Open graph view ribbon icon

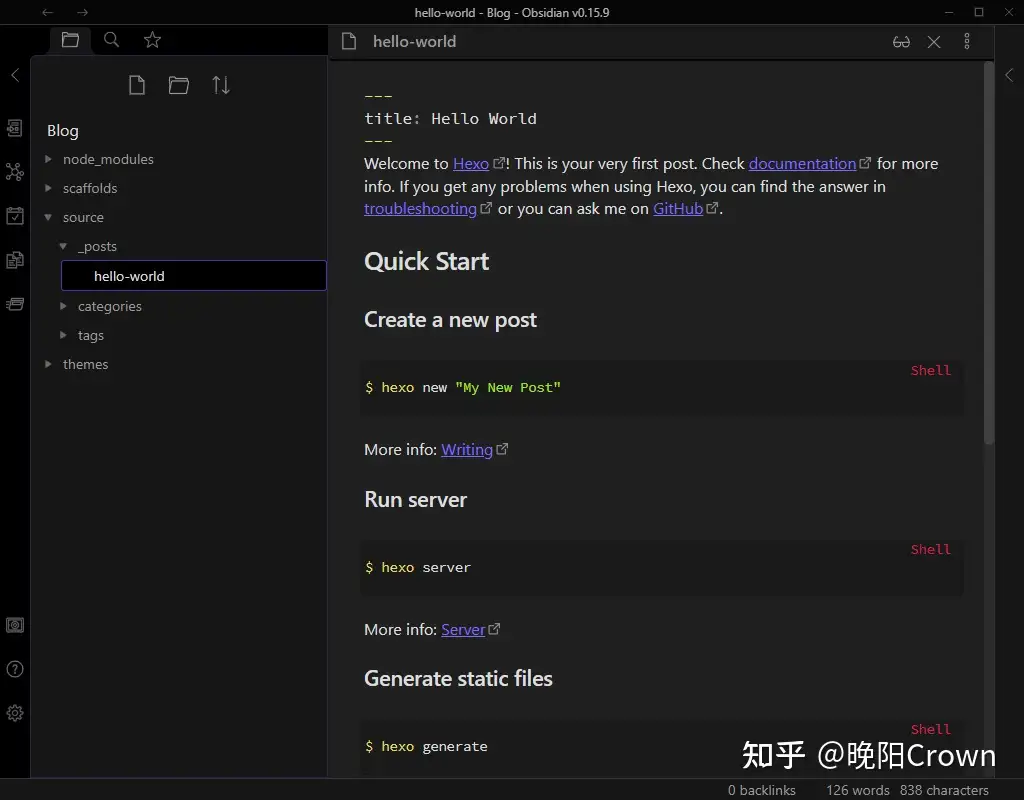15,172
